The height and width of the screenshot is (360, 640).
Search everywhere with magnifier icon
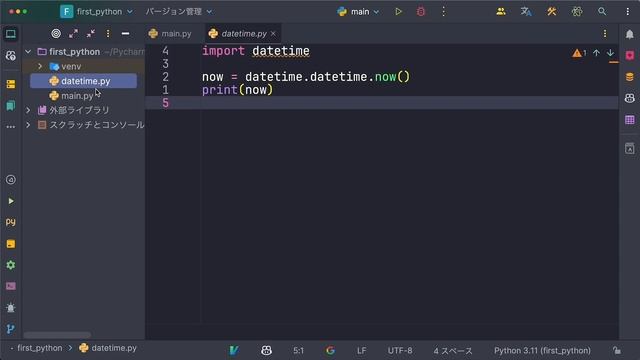(x=602, y=12)
